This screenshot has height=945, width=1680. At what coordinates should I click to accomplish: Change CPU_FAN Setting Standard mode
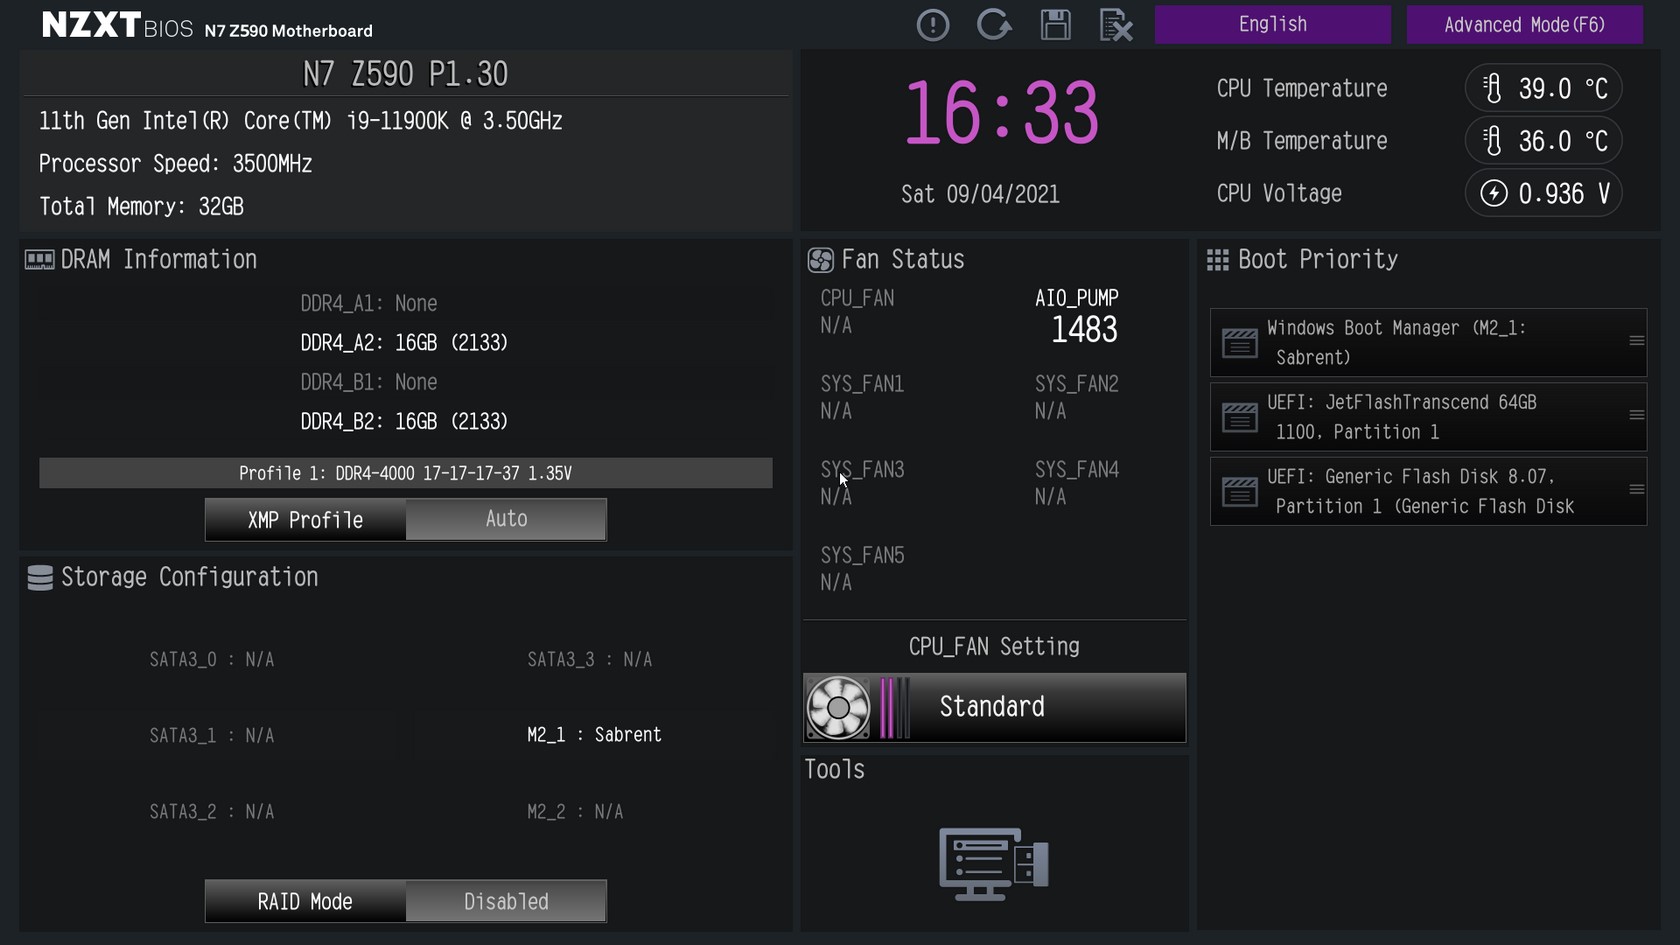pos(994,707)
